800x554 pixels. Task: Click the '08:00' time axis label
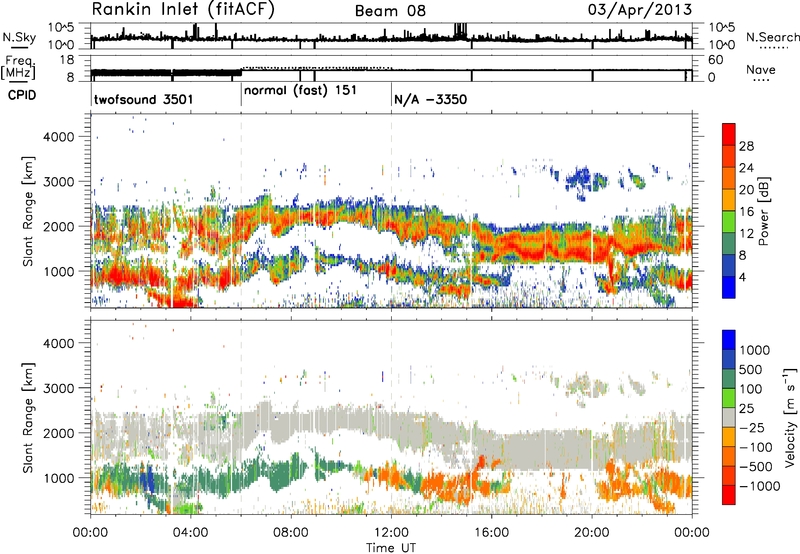click(x=291, y=533)
